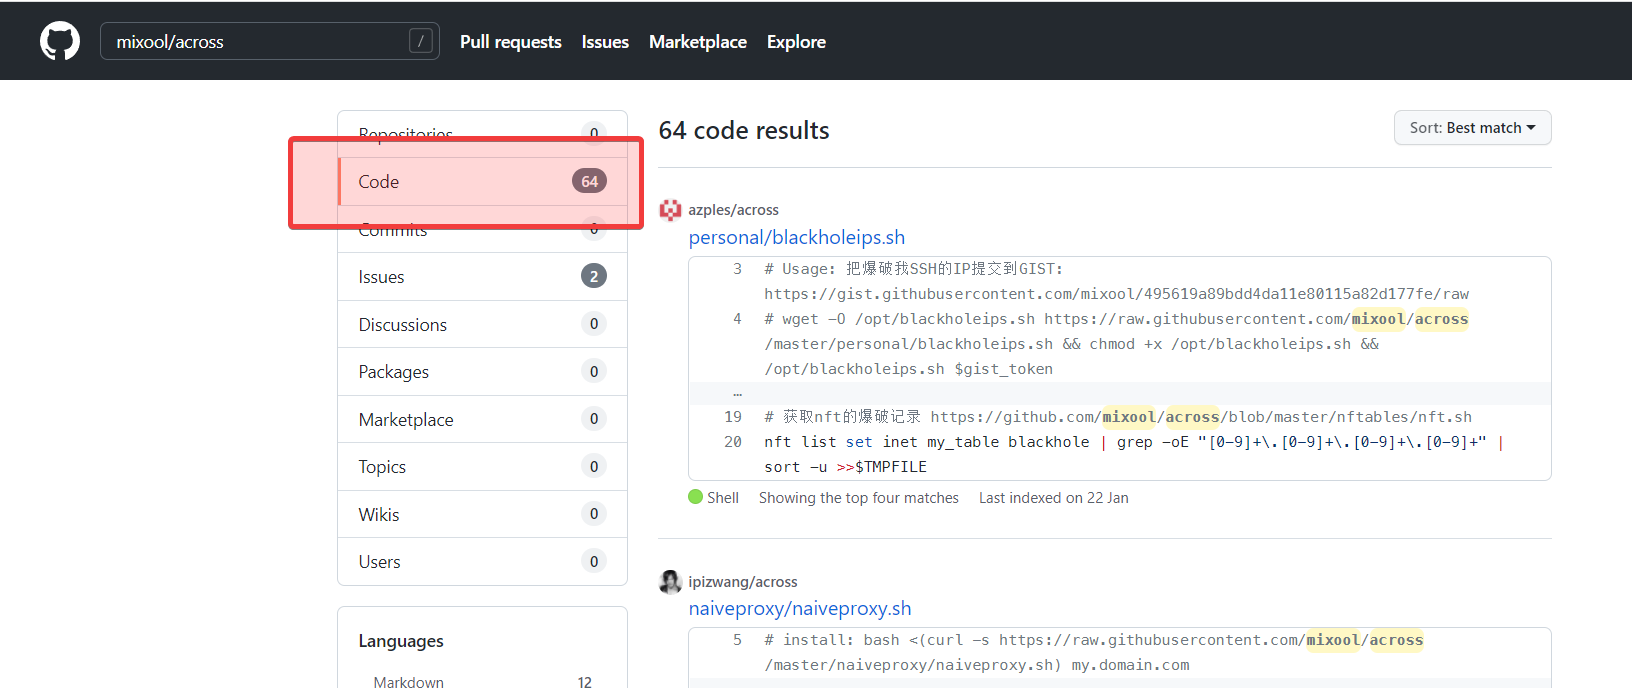Click the 0 count badge on Discussions
This screenshot has height=688, width=1632.
[594, 324]
